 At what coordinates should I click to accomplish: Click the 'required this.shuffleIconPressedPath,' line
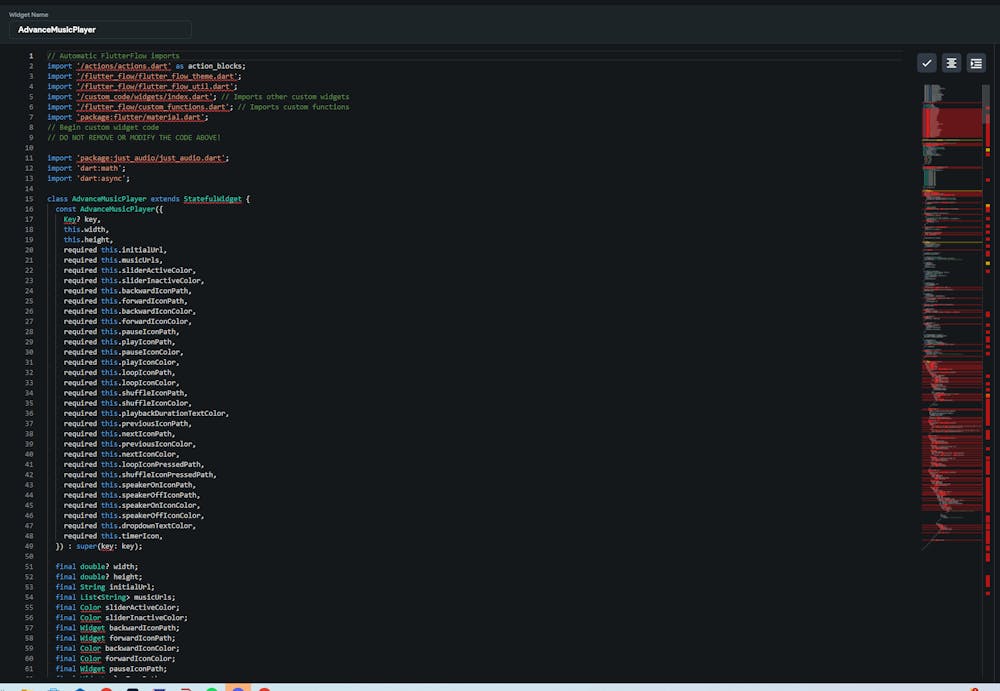[140, 474]
